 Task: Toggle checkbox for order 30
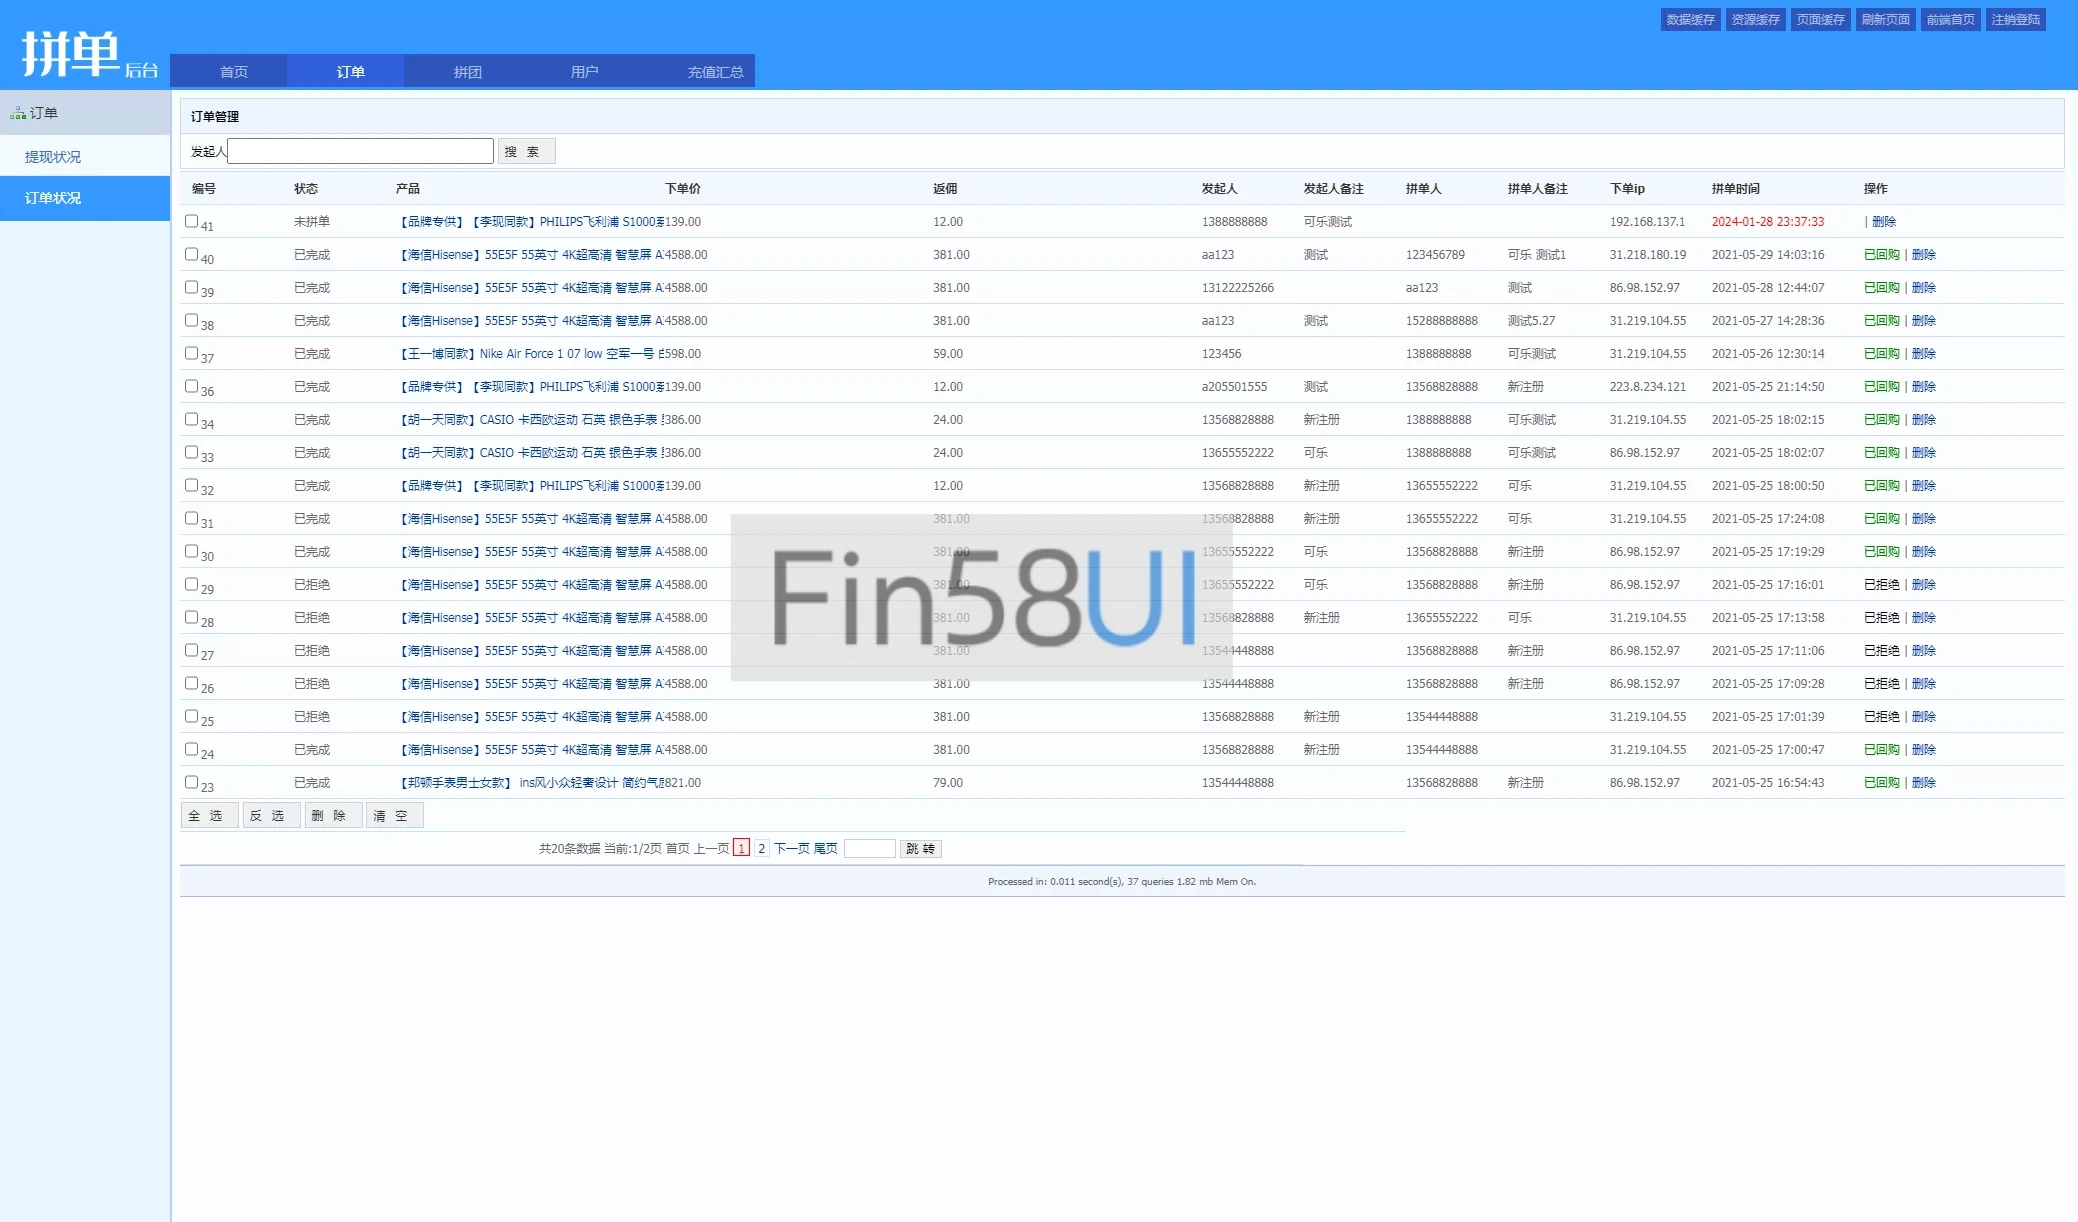tap(191, 551)
